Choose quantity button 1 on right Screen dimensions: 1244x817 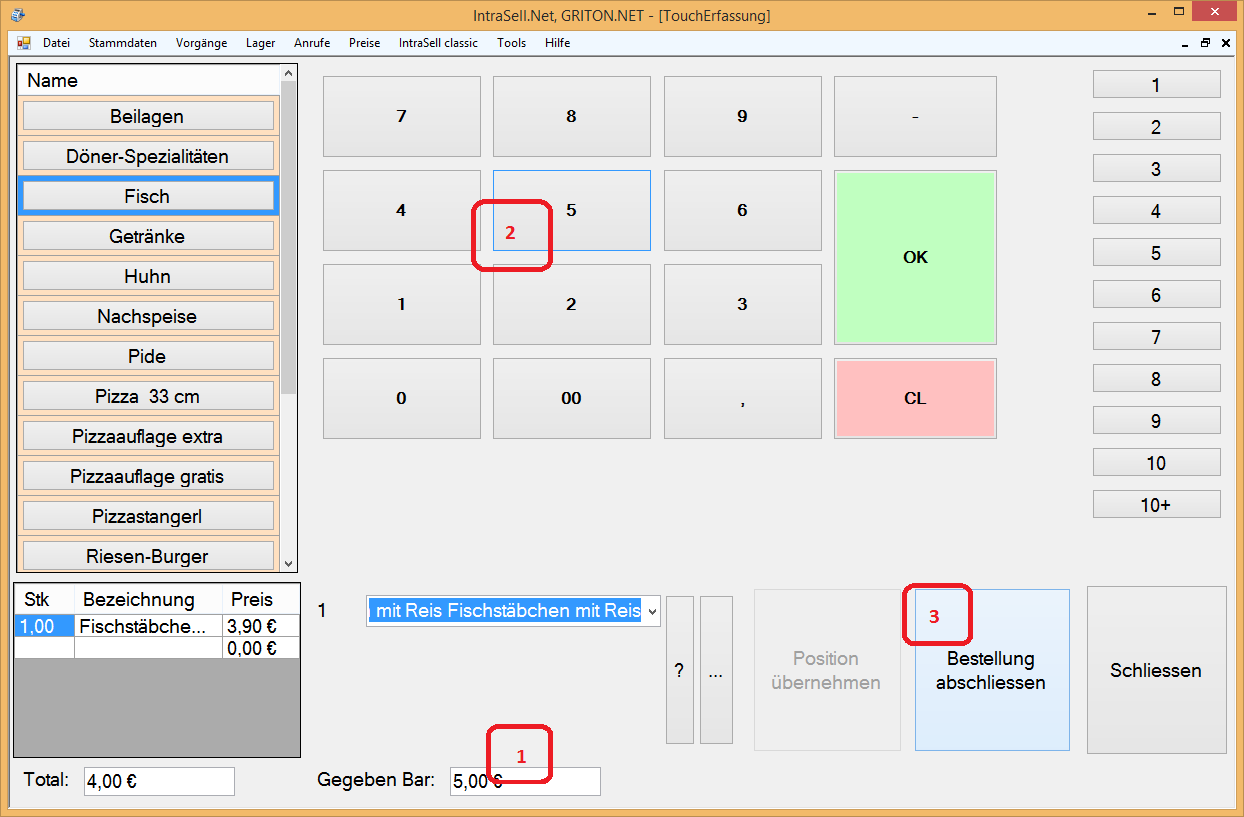[x=1156, y=84]
